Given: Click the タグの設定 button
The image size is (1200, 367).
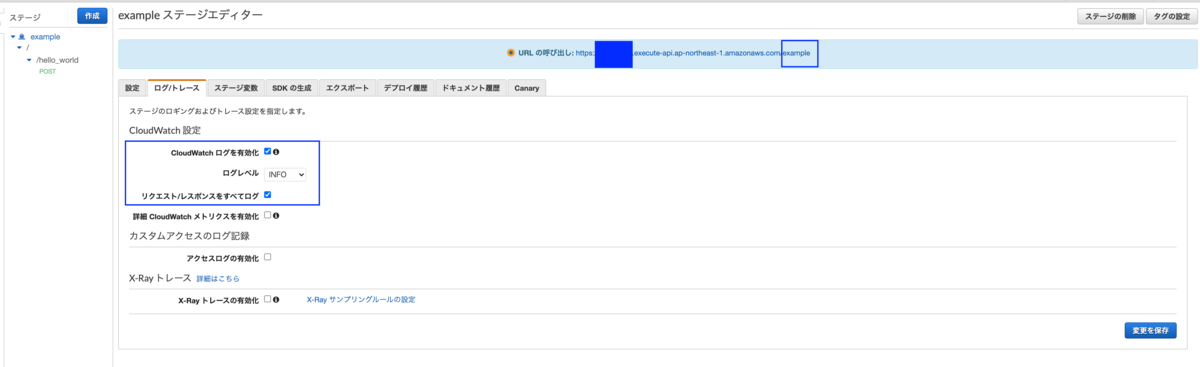Looking at the screenshot, I should pyautogui.click(x=1171, y=16).
